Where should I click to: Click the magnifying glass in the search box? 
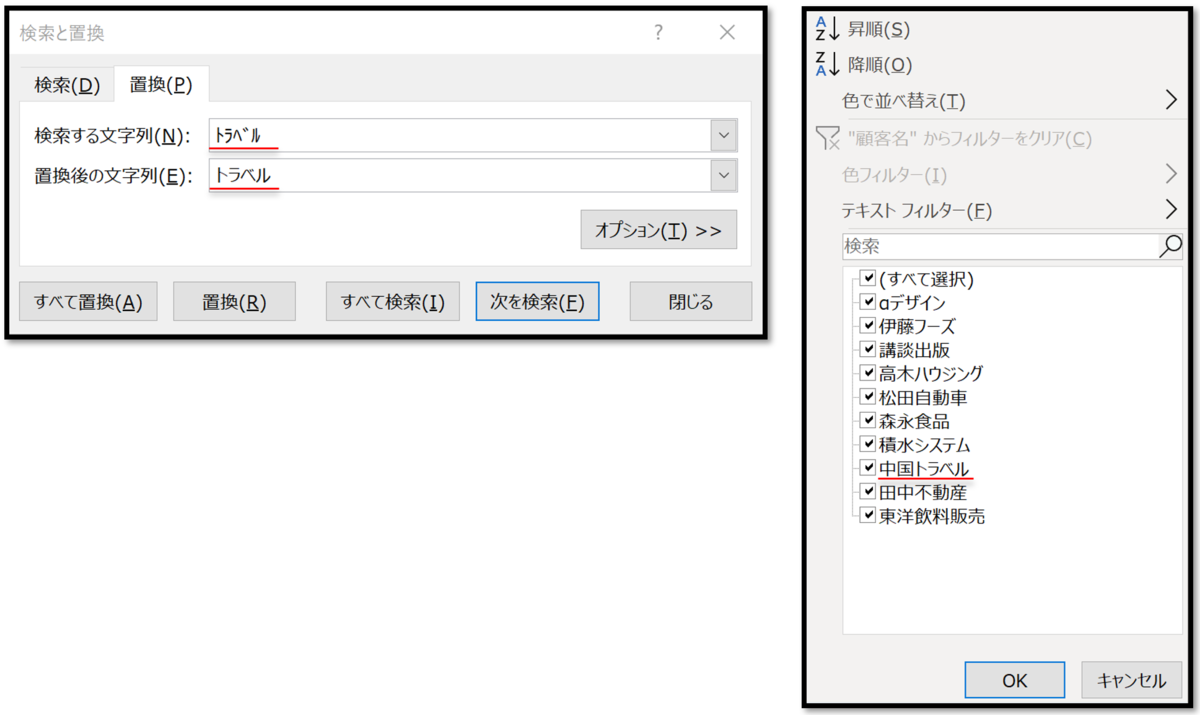coord(1170,246)
